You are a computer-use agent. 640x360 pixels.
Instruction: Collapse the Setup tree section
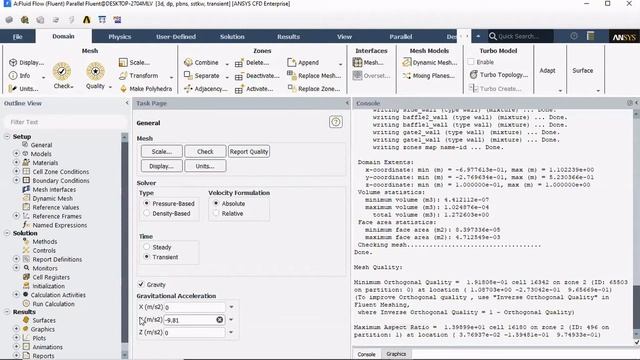click(x=7, y=136)
